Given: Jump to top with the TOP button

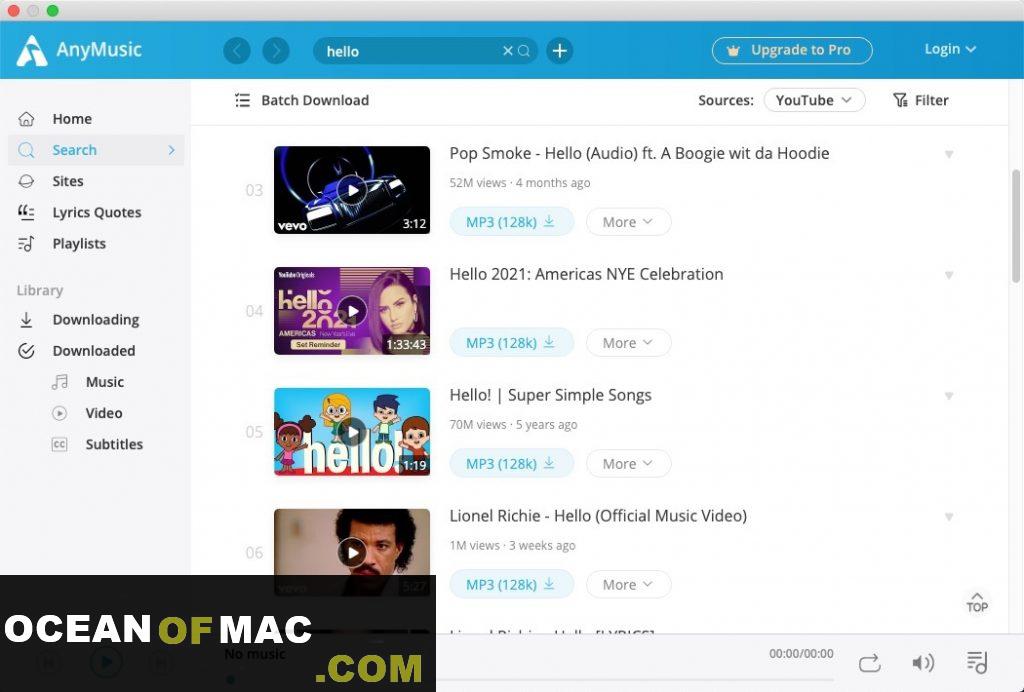Looking at the screenshot, I should pos(977,603).
